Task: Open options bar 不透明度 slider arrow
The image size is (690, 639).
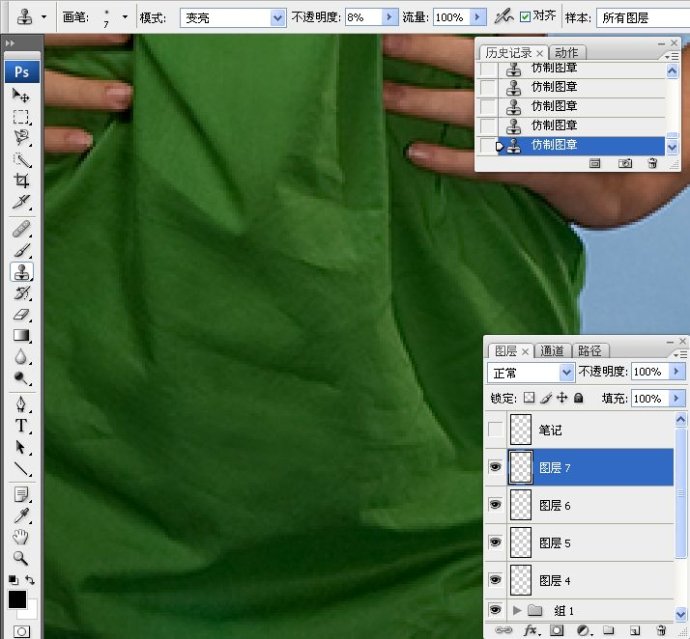Action: 389,17
